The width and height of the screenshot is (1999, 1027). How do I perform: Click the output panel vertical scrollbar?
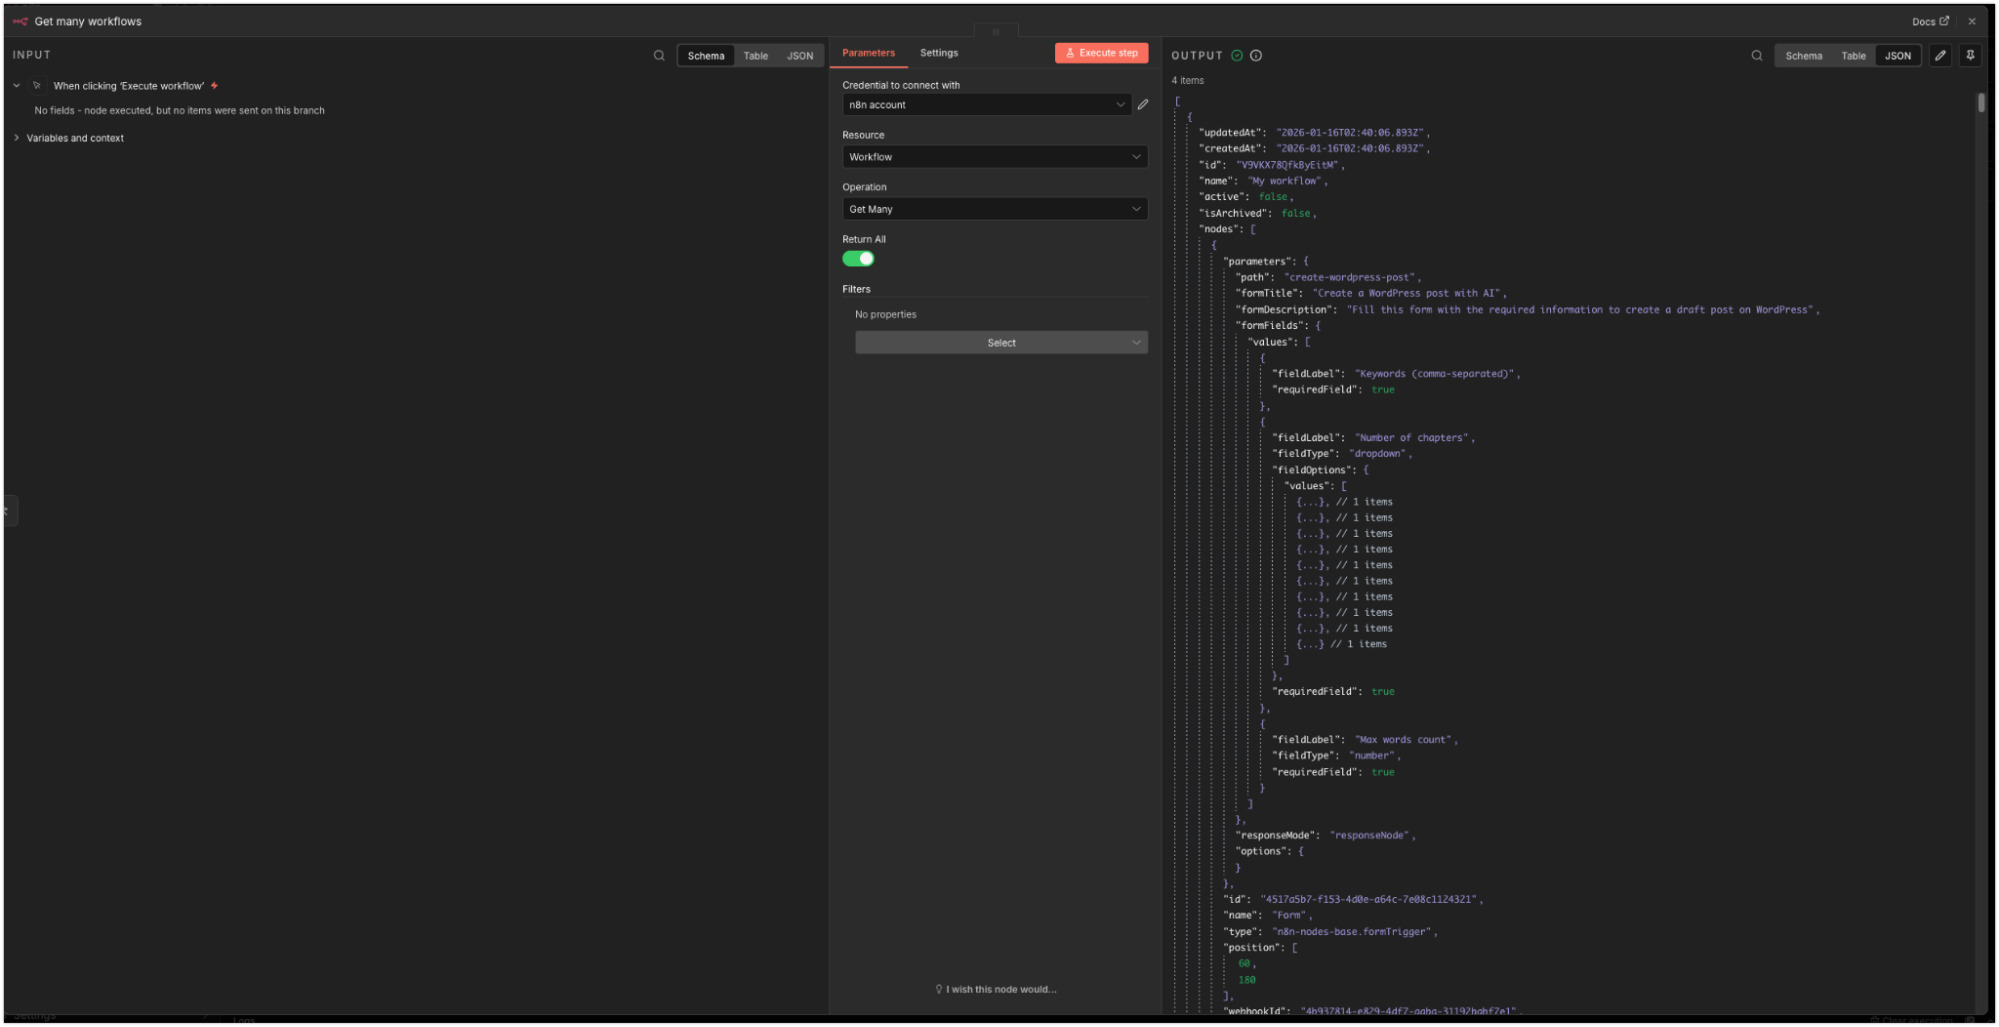(1980, 103)
